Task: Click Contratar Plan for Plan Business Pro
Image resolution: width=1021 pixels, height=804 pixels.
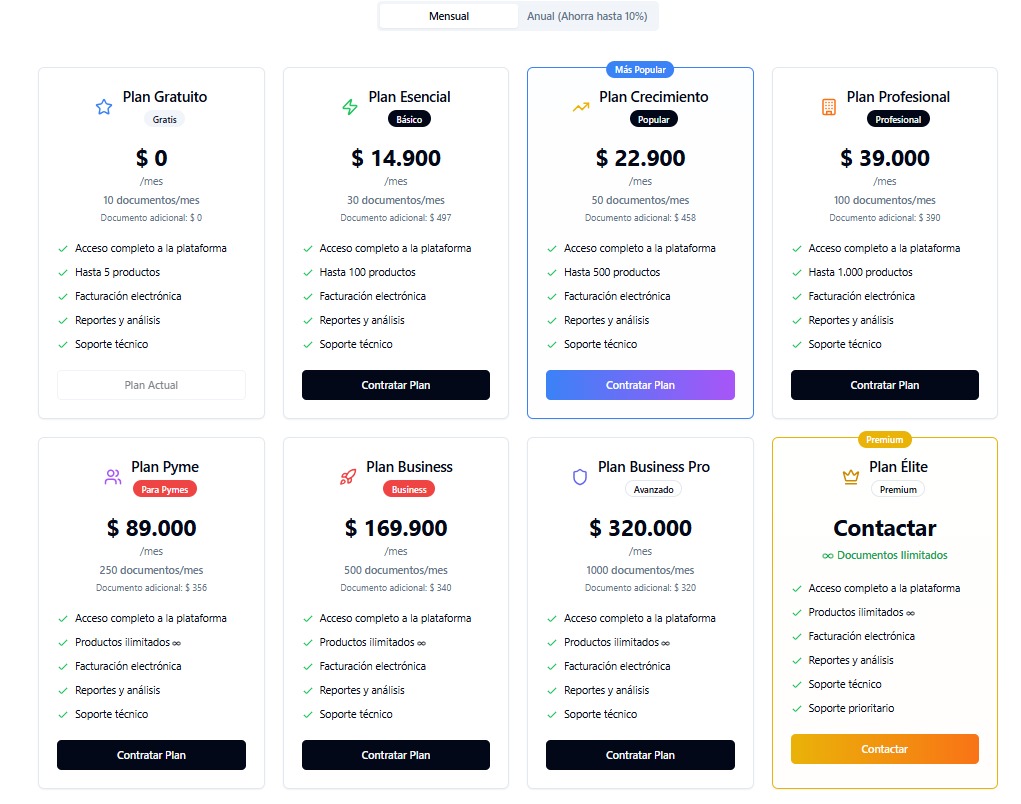Action: tap(640, 755)
